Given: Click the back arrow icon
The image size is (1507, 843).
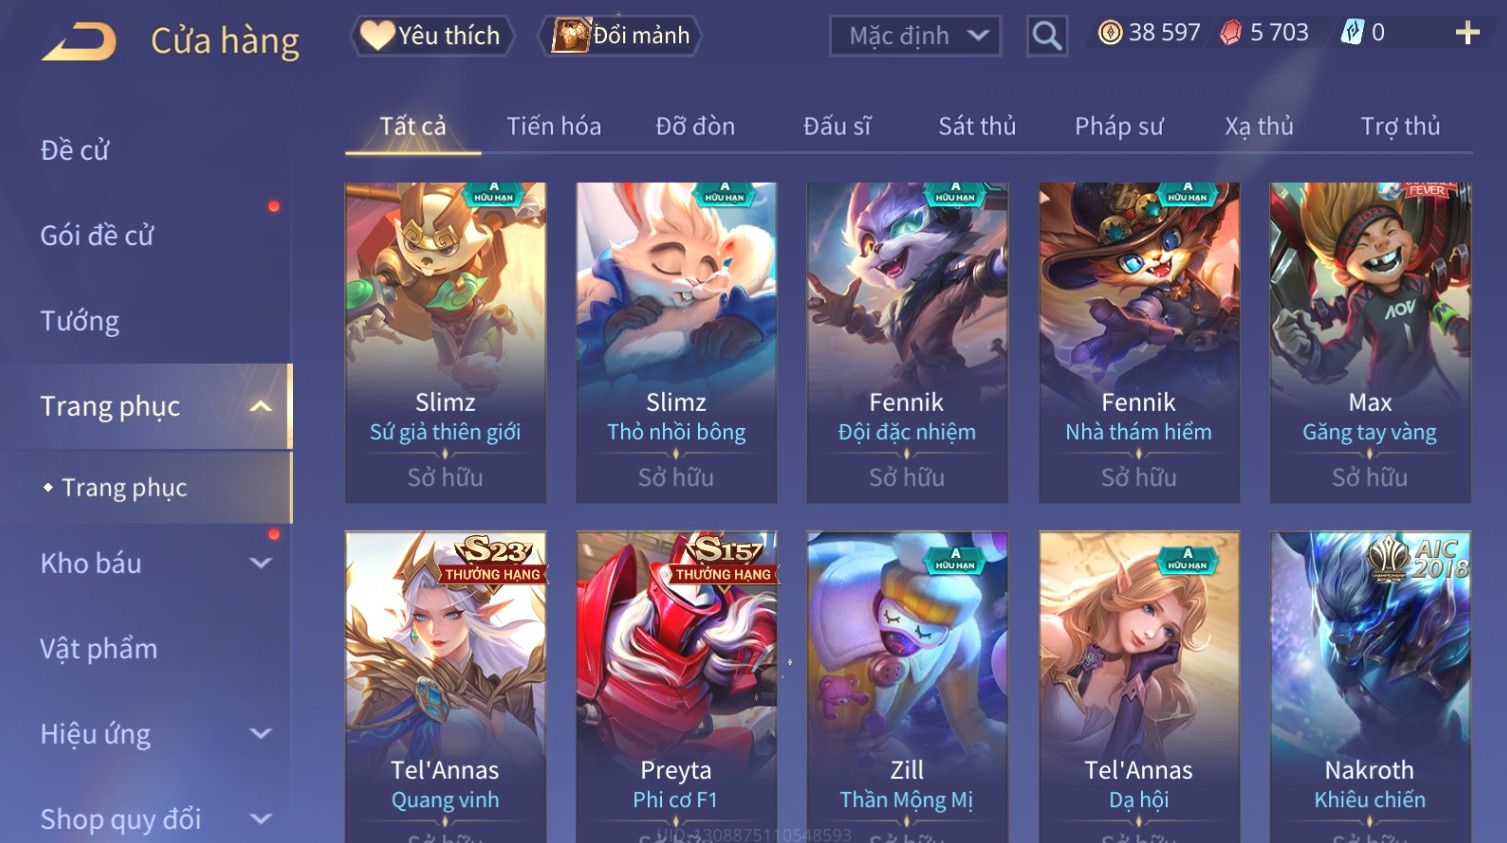Looking at the screenshot, I should pyautogui.click(x=79, y=43).
